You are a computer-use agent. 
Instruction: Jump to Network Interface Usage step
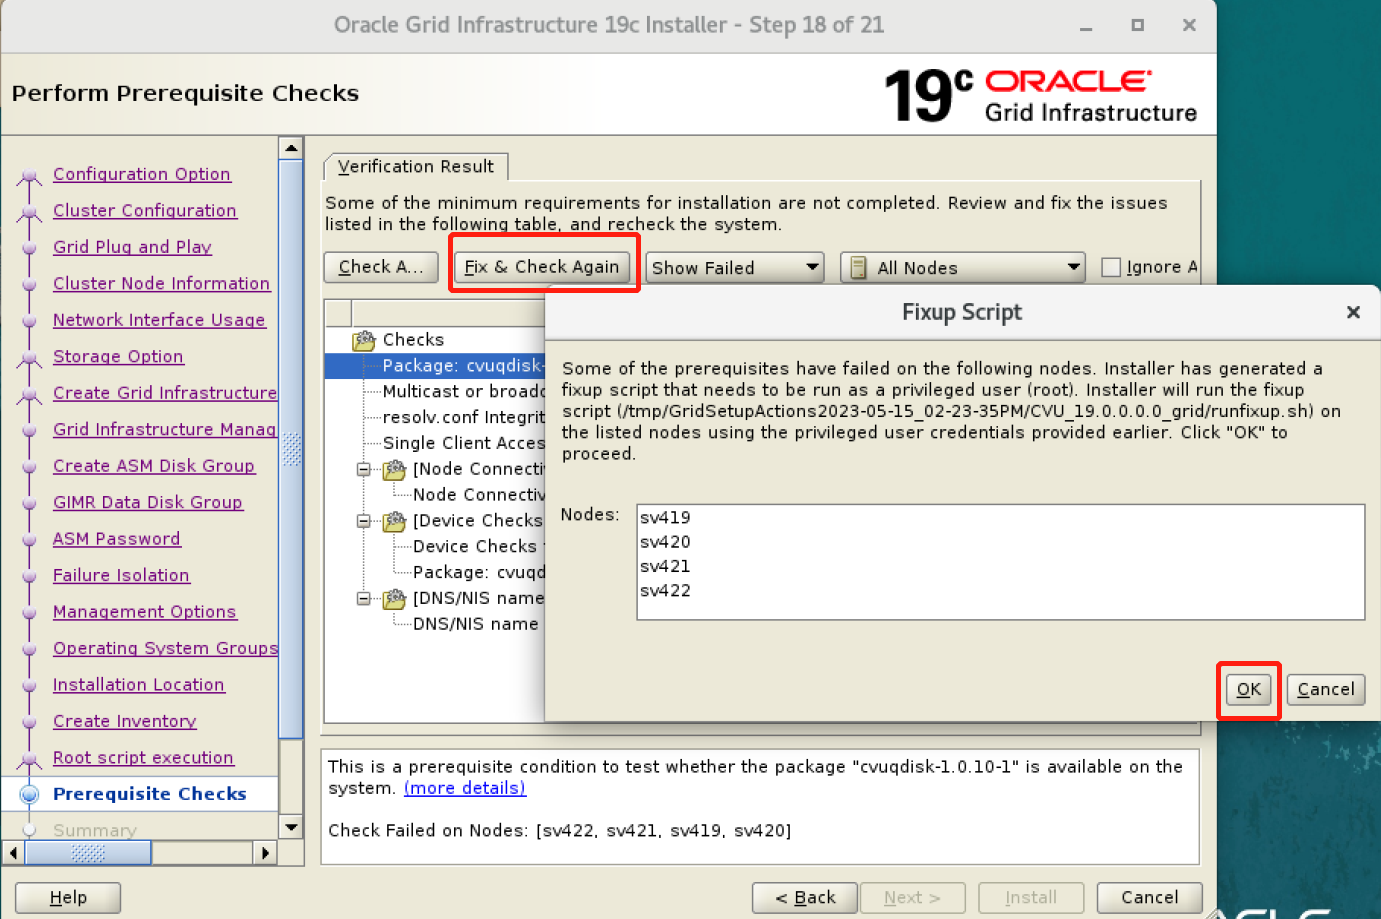point(159,320)
